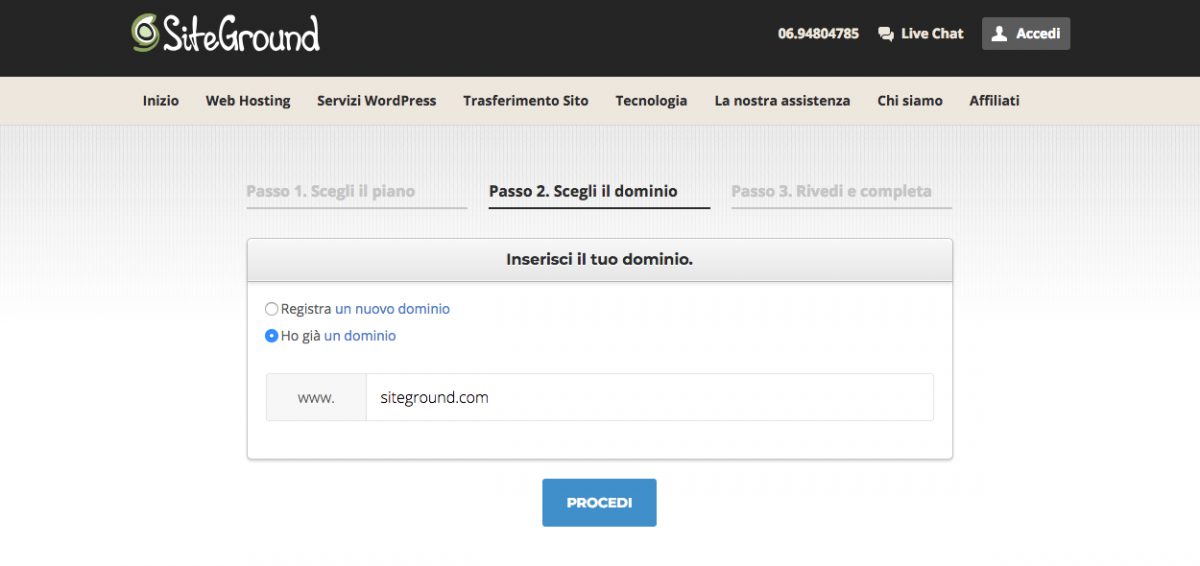Image resolution: width=1200 pixels, height=566 pixels.
Task: Click the Live Chat speech bubble icon
Action: click(x=886, y=34)
